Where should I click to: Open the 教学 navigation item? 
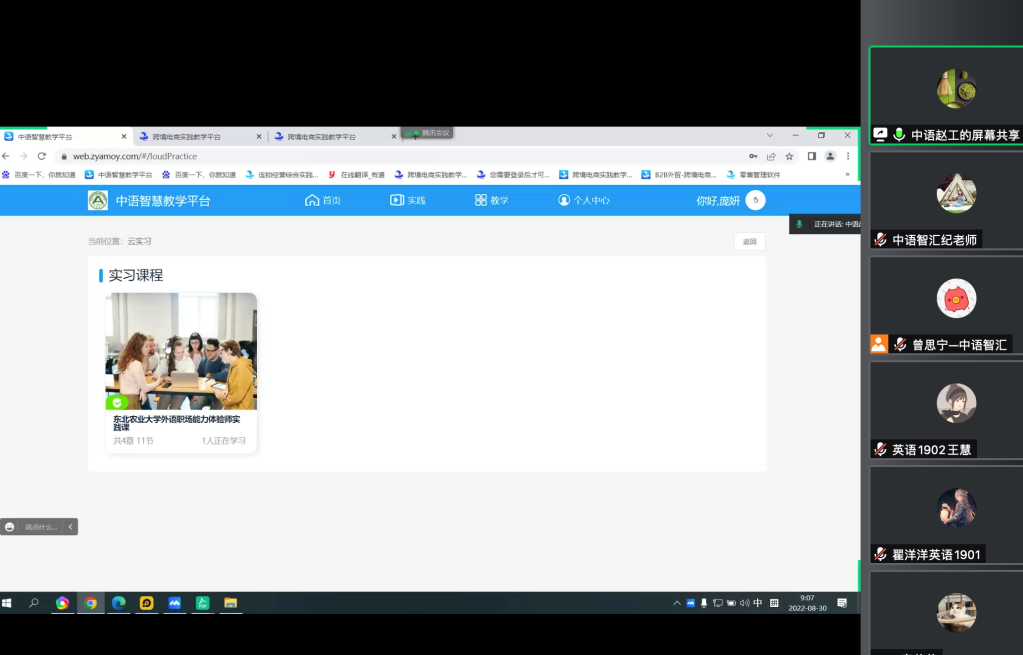coord(492,200)
